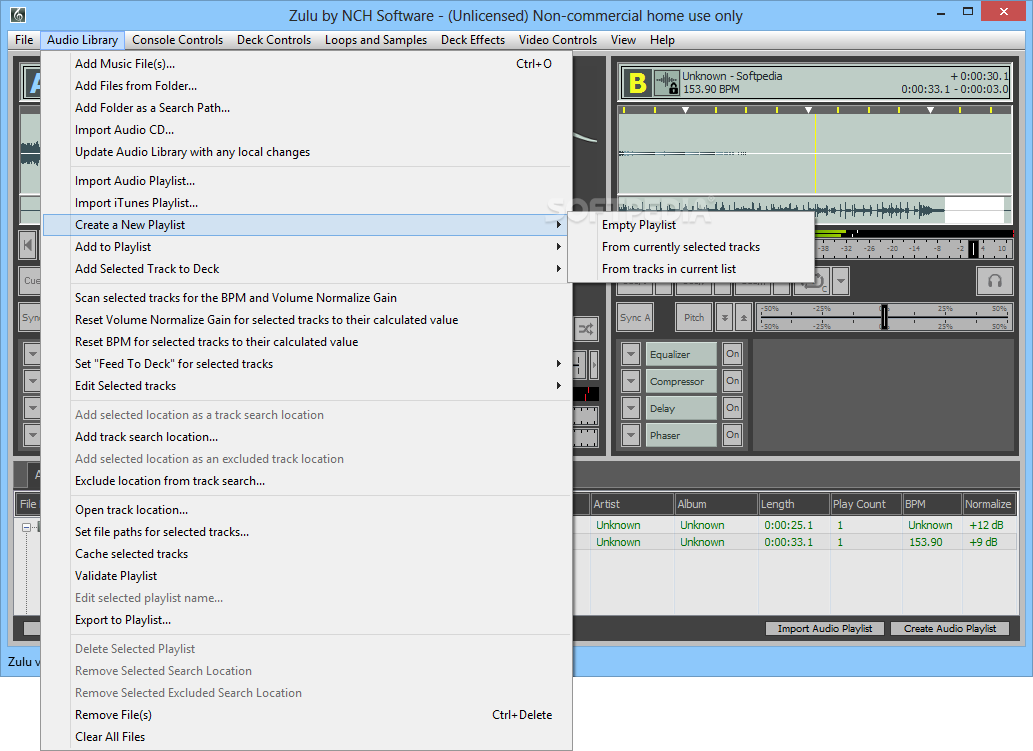Click the Import Audio Playlist button
Image resolution: width=1033 pixels, height=751 pixels.
[825, 628]
